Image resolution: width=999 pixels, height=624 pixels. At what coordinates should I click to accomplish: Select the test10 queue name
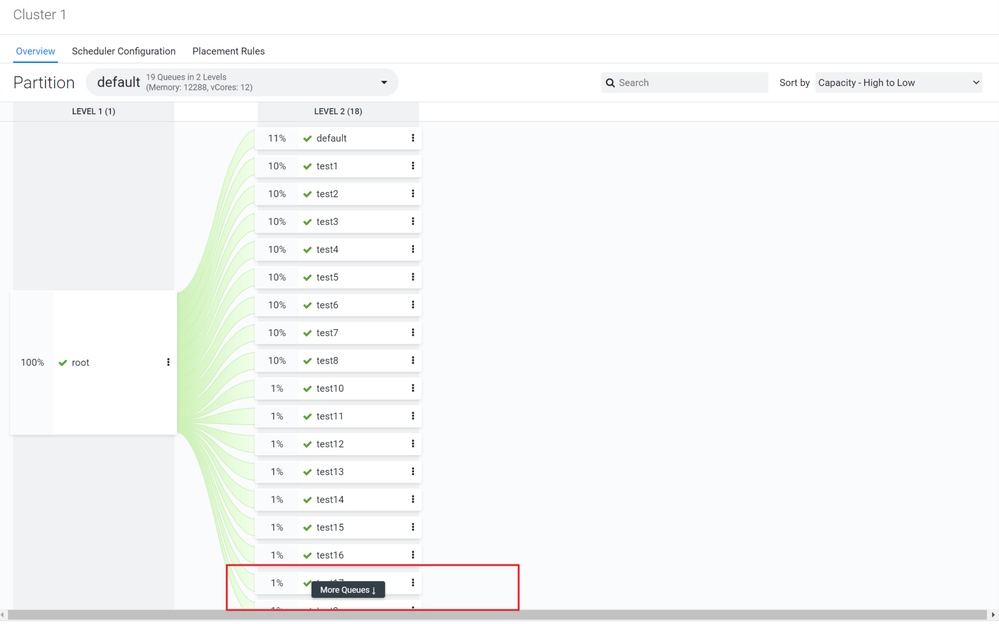[330, 388]
